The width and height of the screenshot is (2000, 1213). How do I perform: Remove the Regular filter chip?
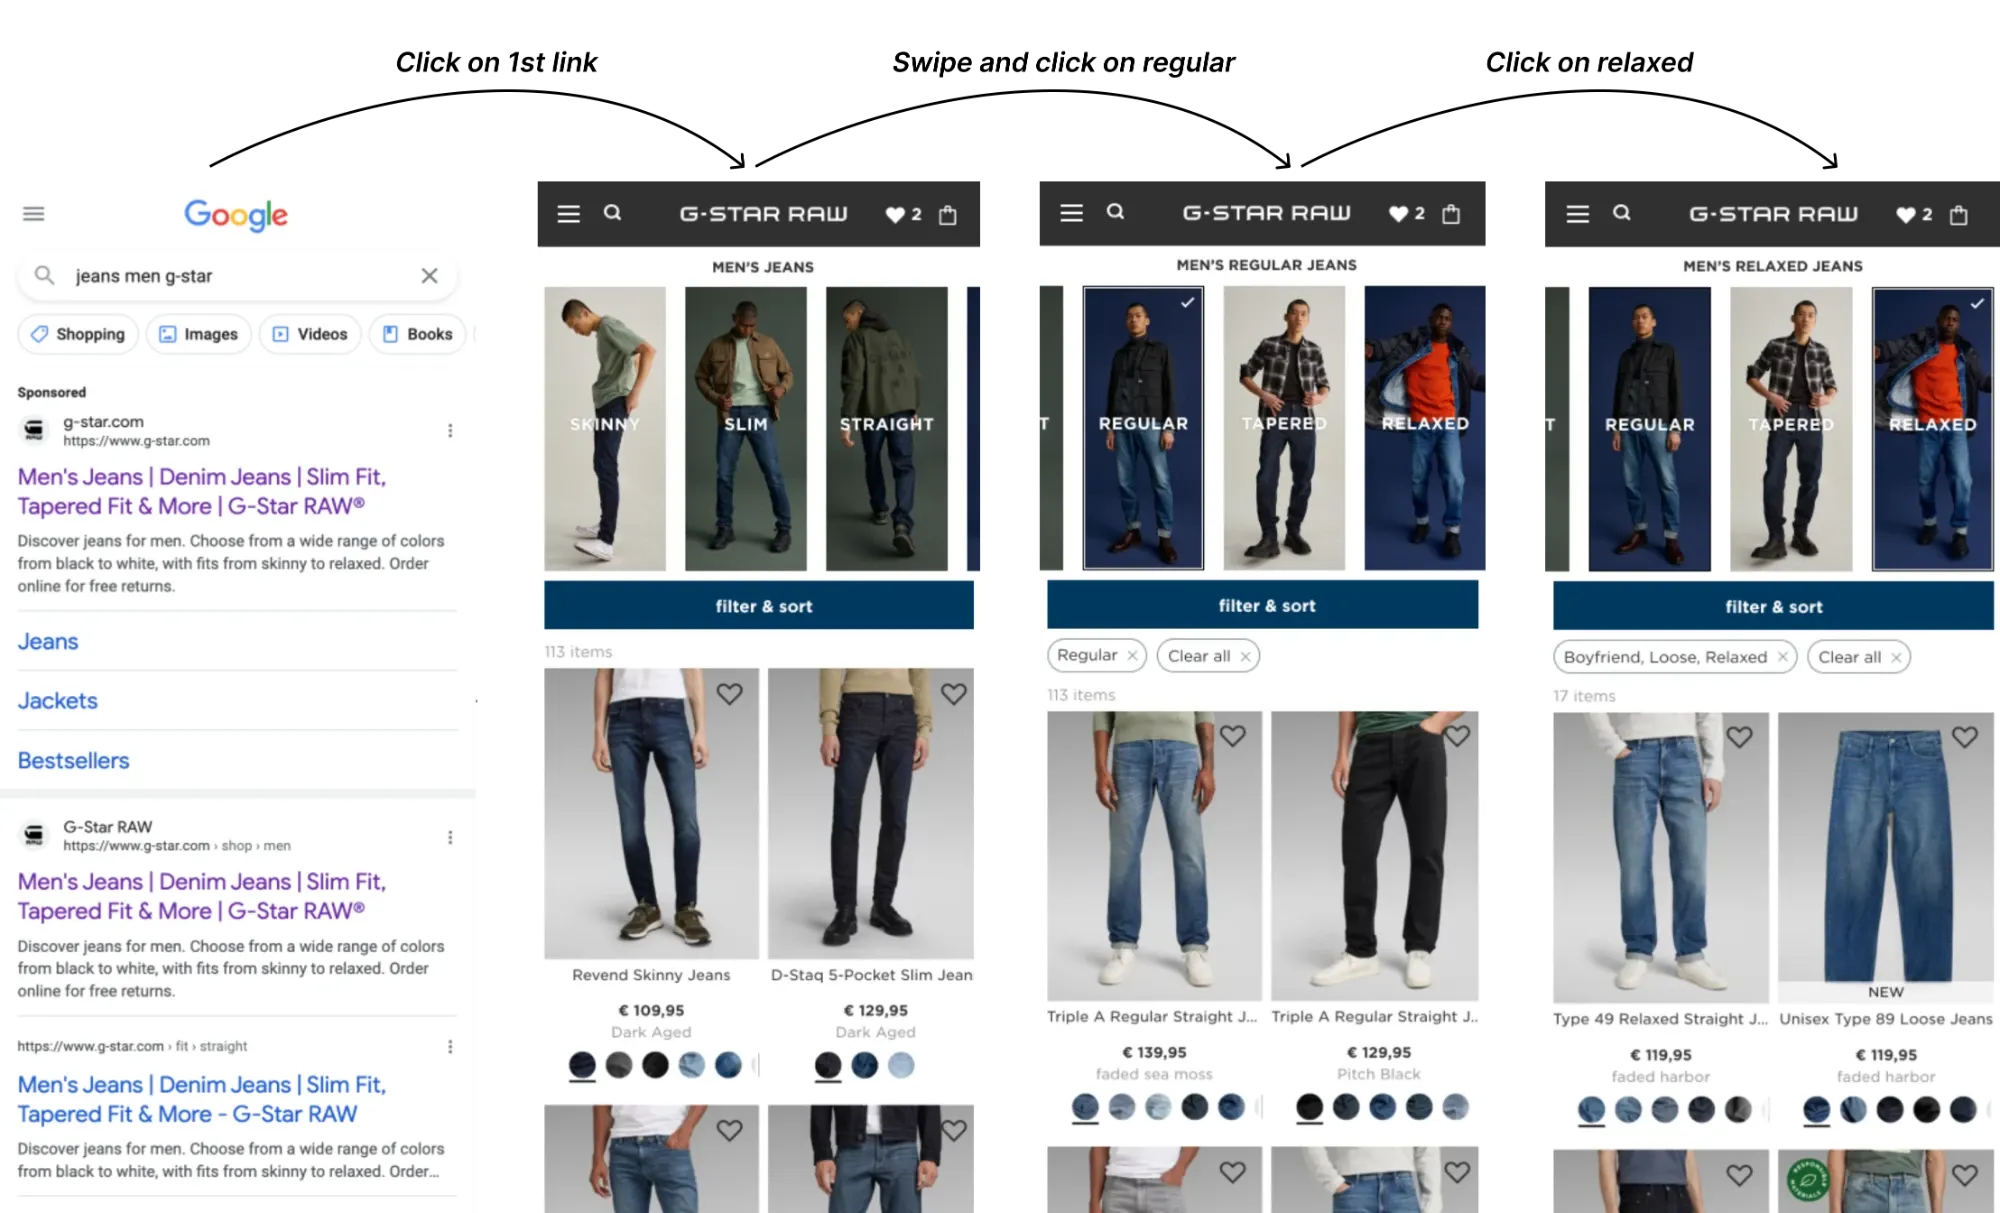[1133, 656]
